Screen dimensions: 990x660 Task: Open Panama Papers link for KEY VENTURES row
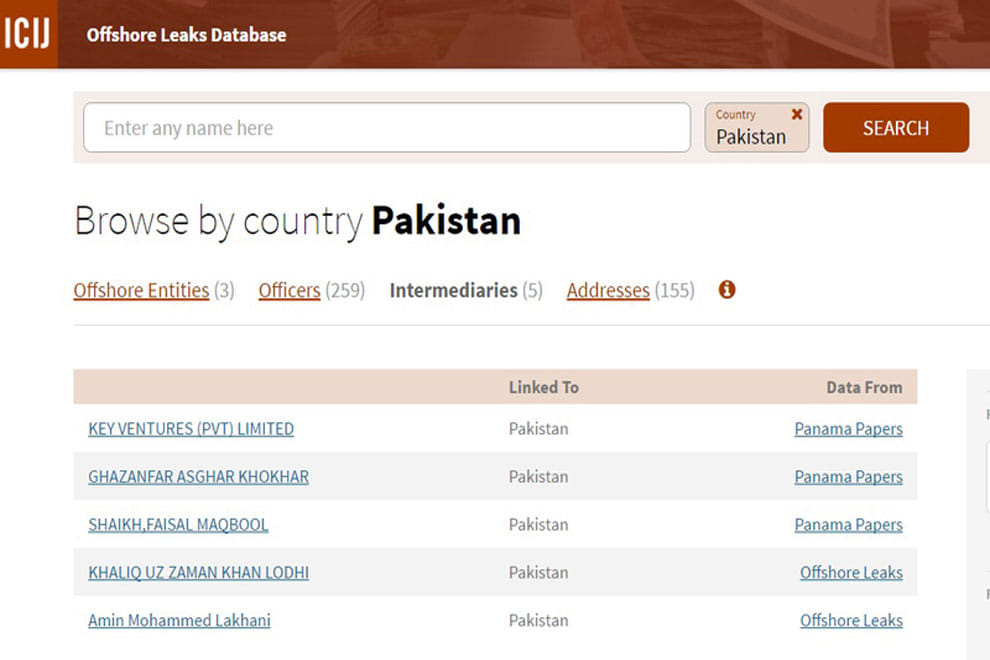point(849,429)
